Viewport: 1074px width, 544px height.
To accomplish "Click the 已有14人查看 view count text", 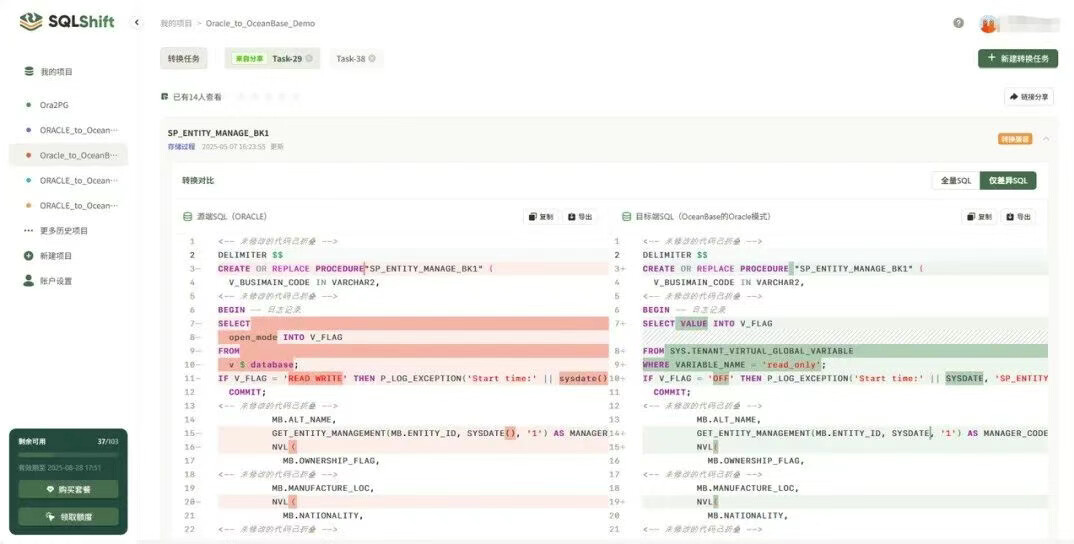I will pyautogui.click(x=197, y=97).
